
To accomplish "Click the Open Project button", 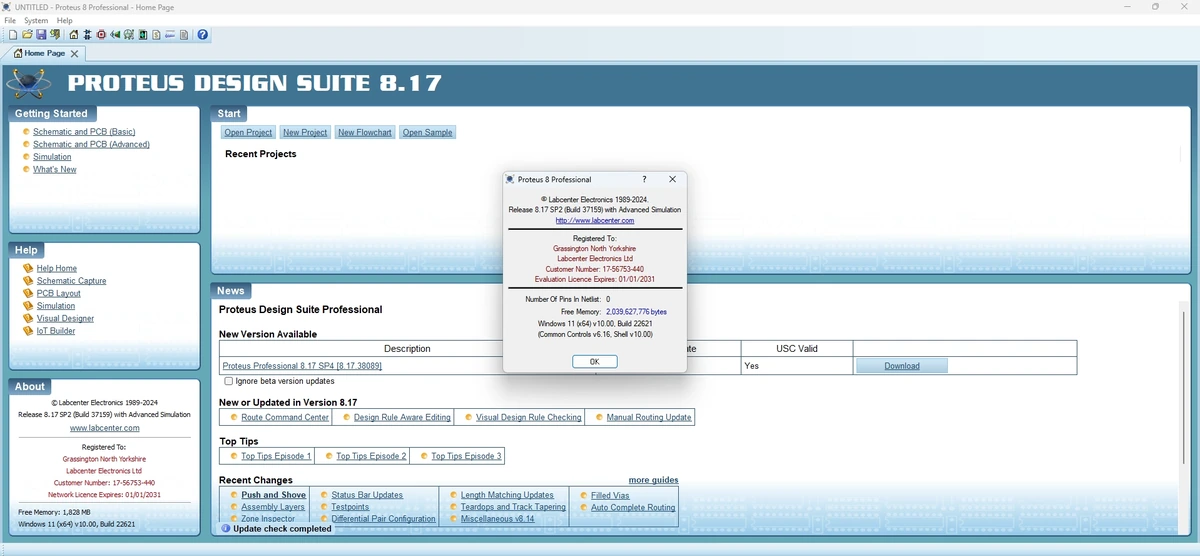I will pyautogui.click(x=248, y=132).
